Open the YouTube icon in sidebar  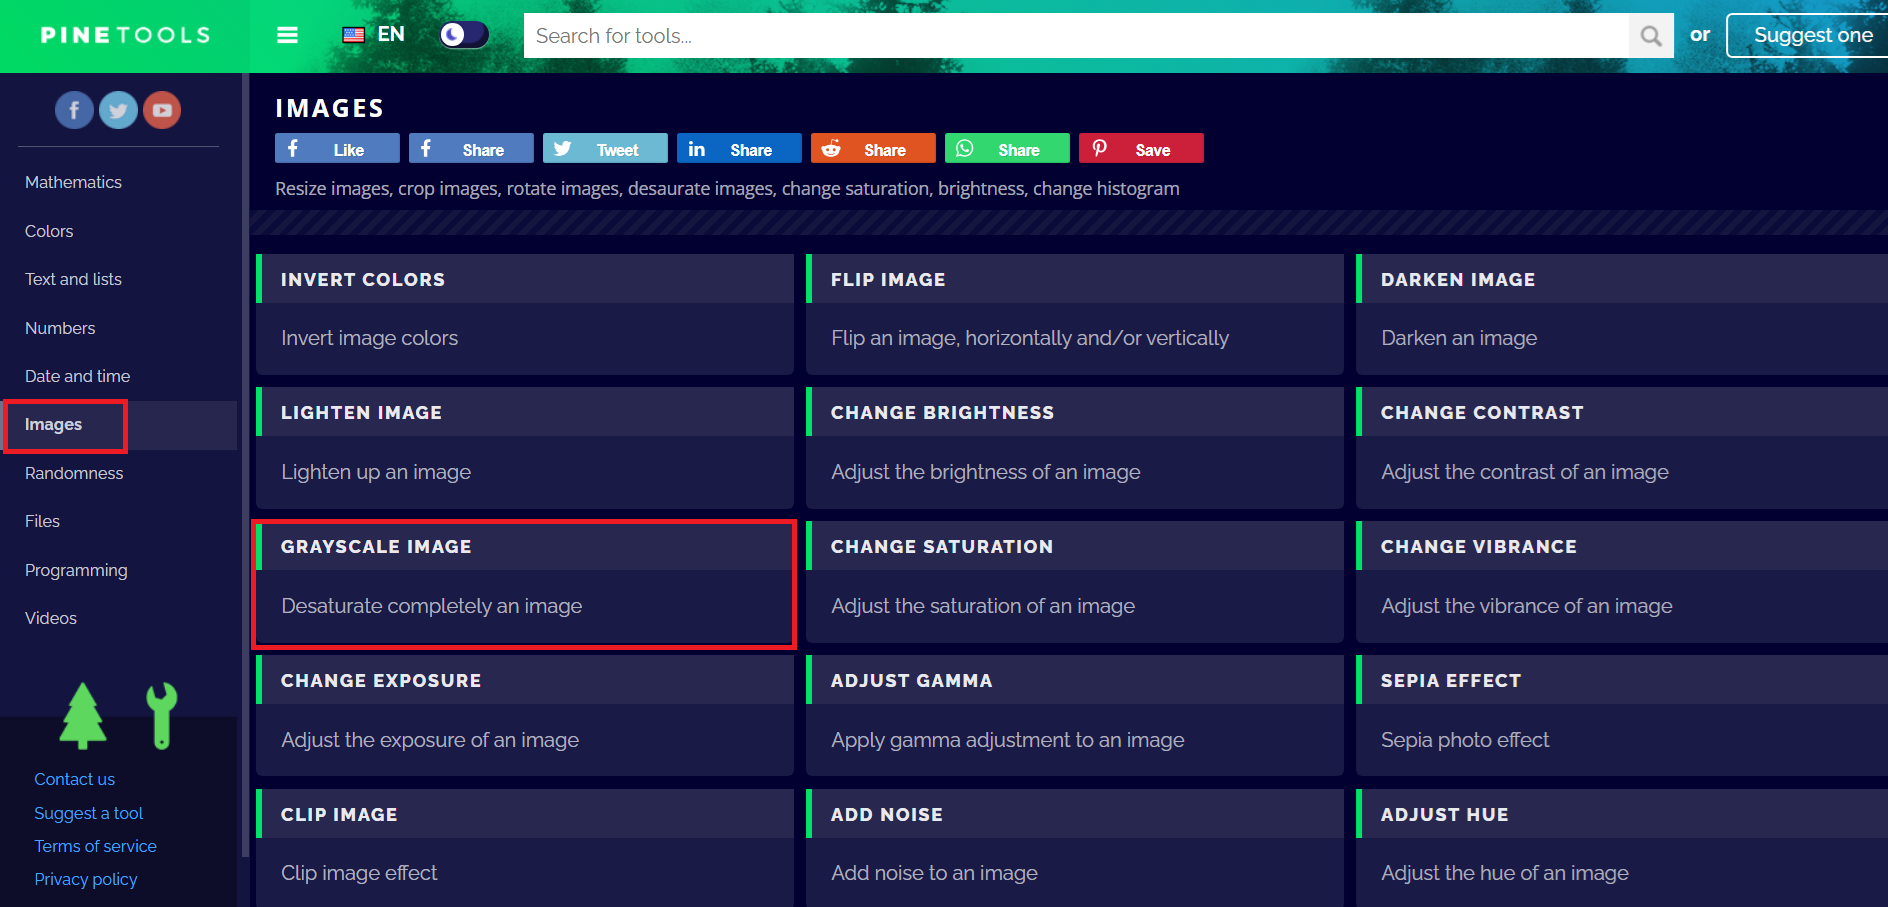(162, 110)
